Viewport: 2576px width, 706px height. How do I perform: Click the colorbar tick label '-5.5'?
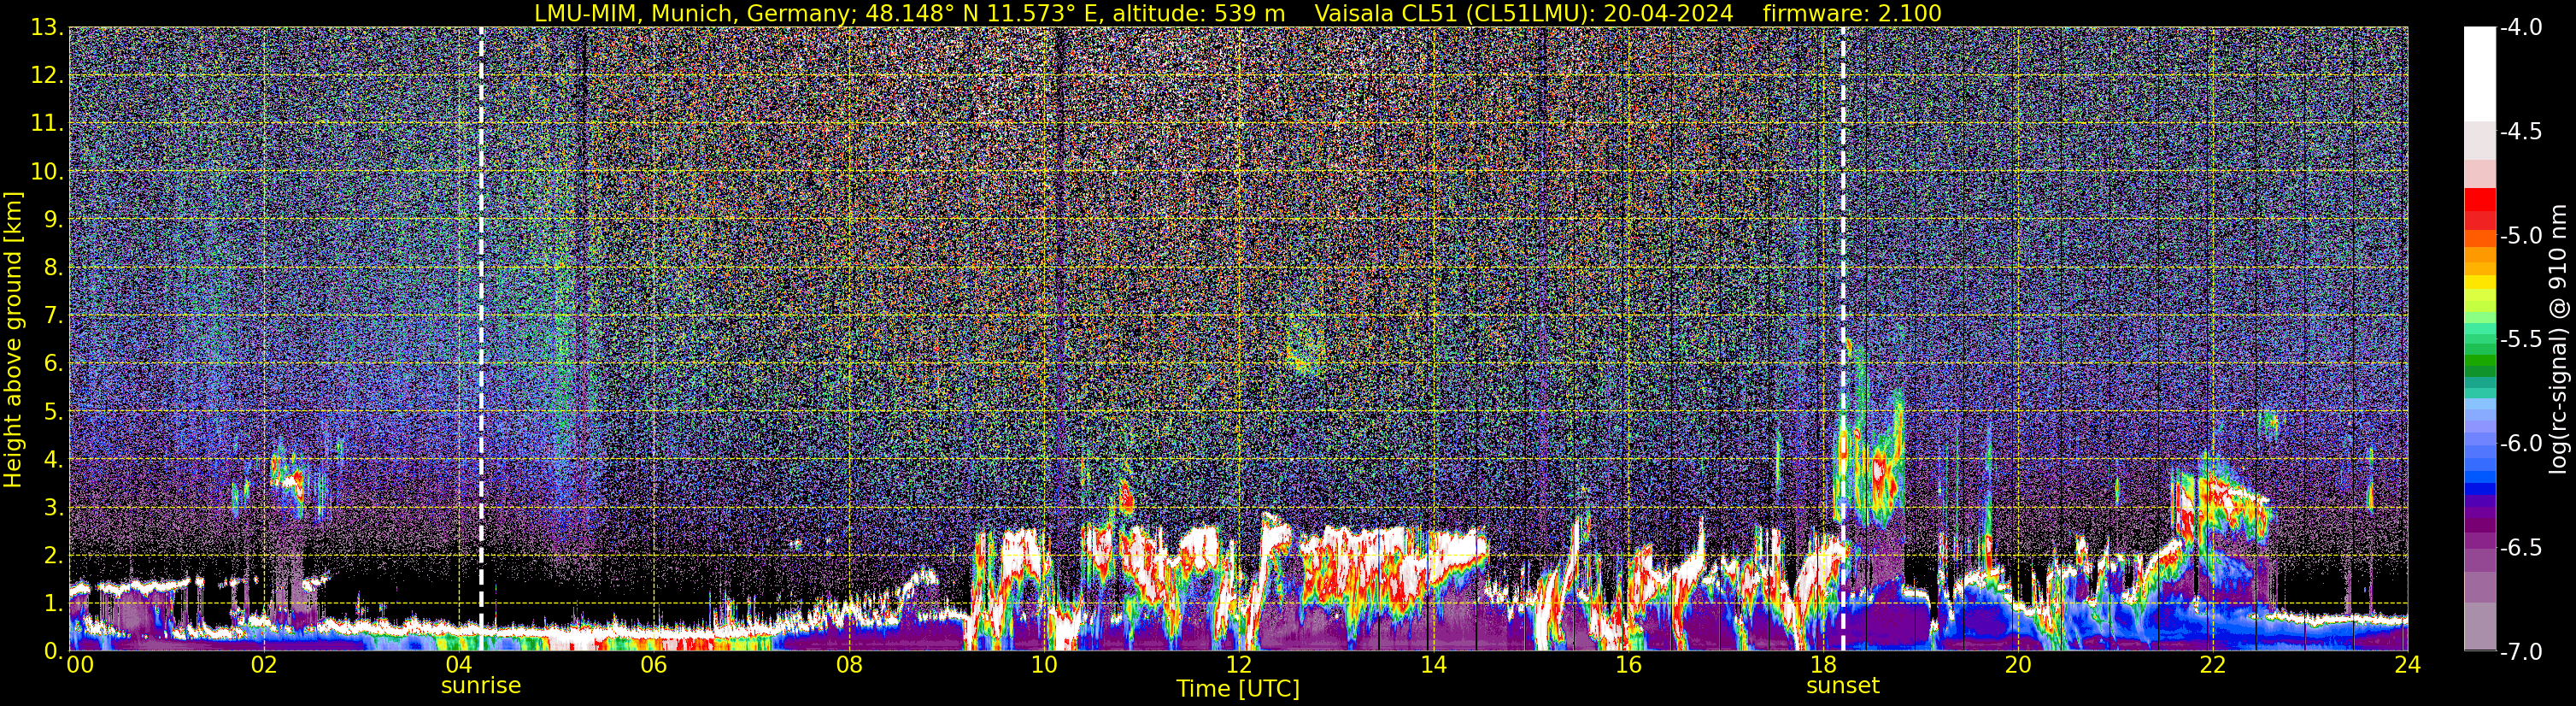(x=2520, y=340)
